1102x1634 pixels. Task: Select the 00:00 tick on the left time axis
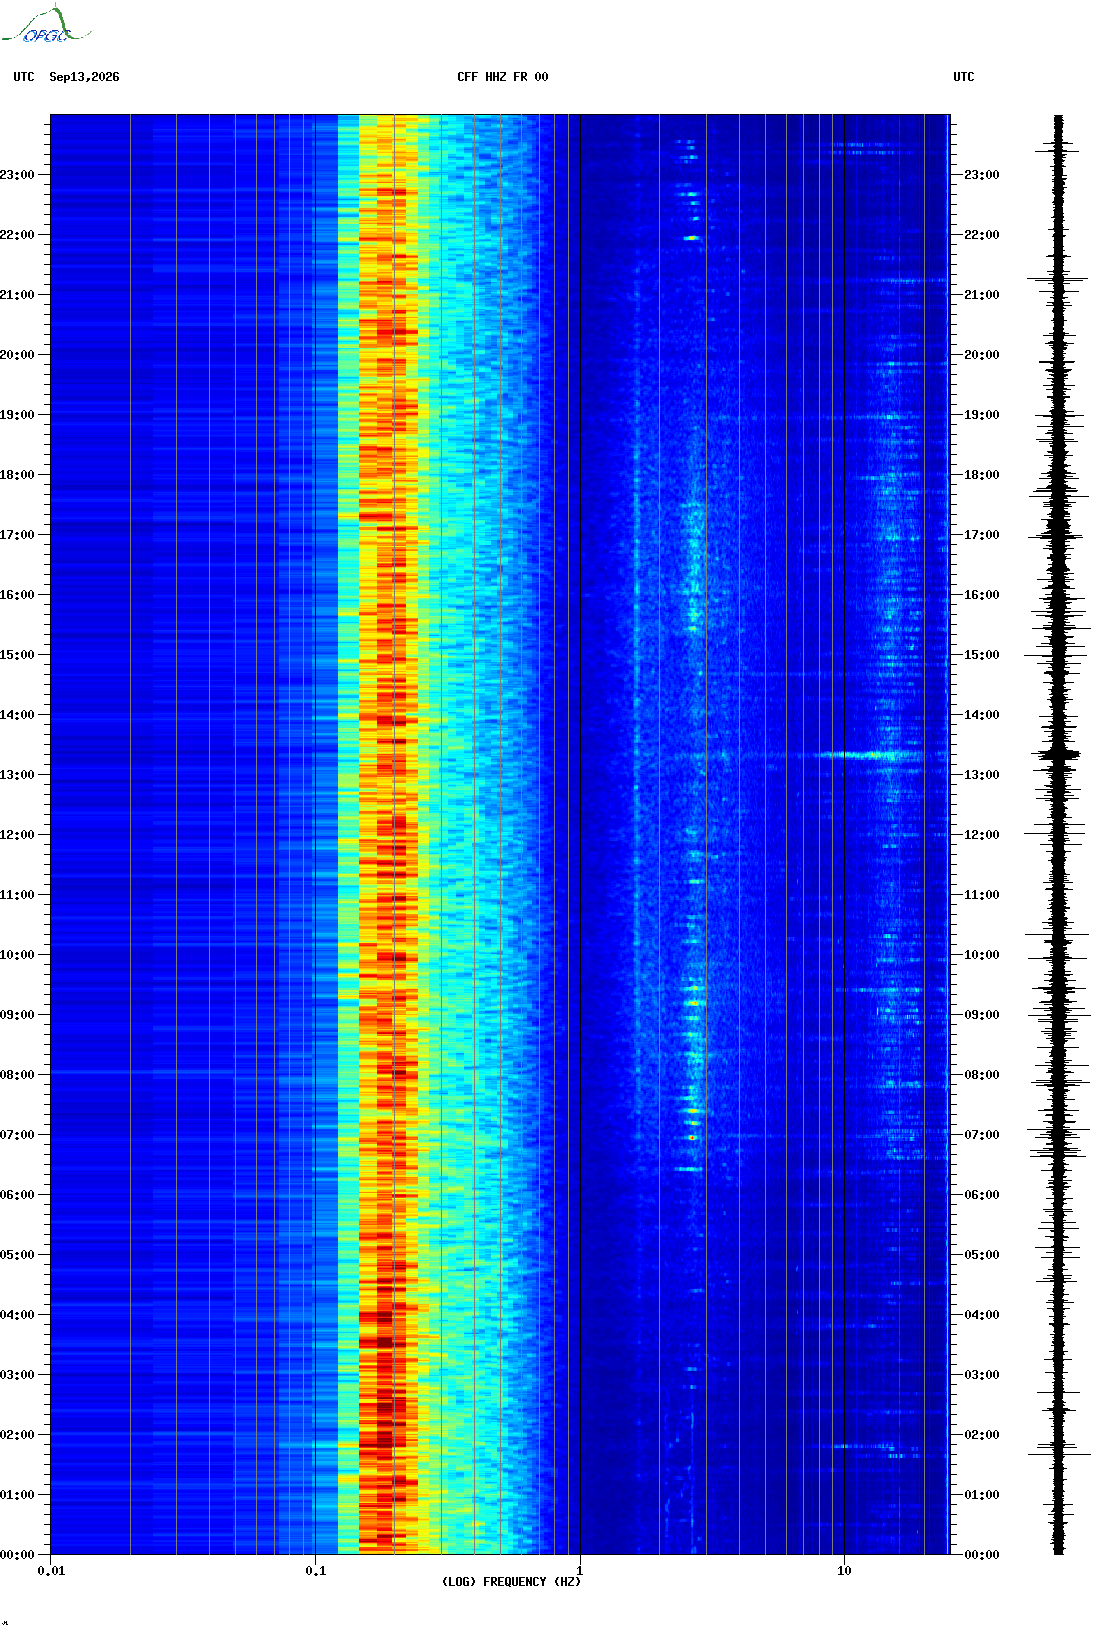pyautogui.click(x=17, y=1555)
